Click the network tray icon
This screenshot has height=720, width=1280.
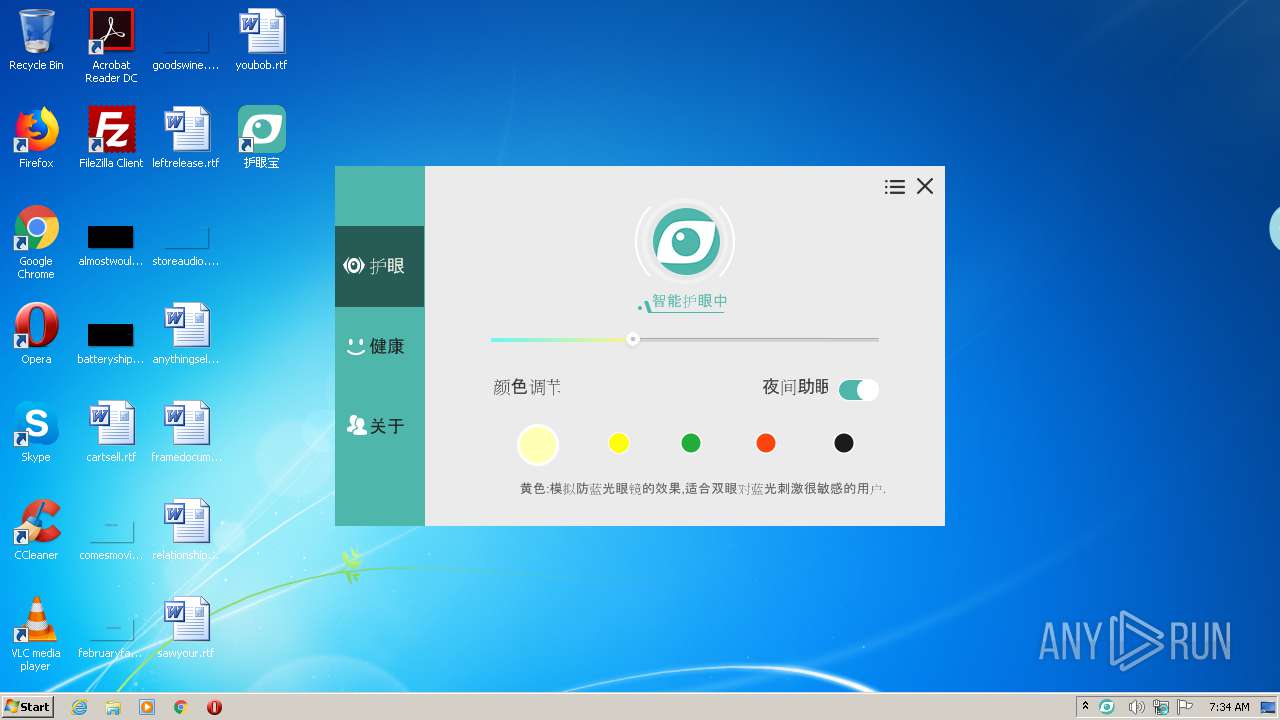point(1161,707)
